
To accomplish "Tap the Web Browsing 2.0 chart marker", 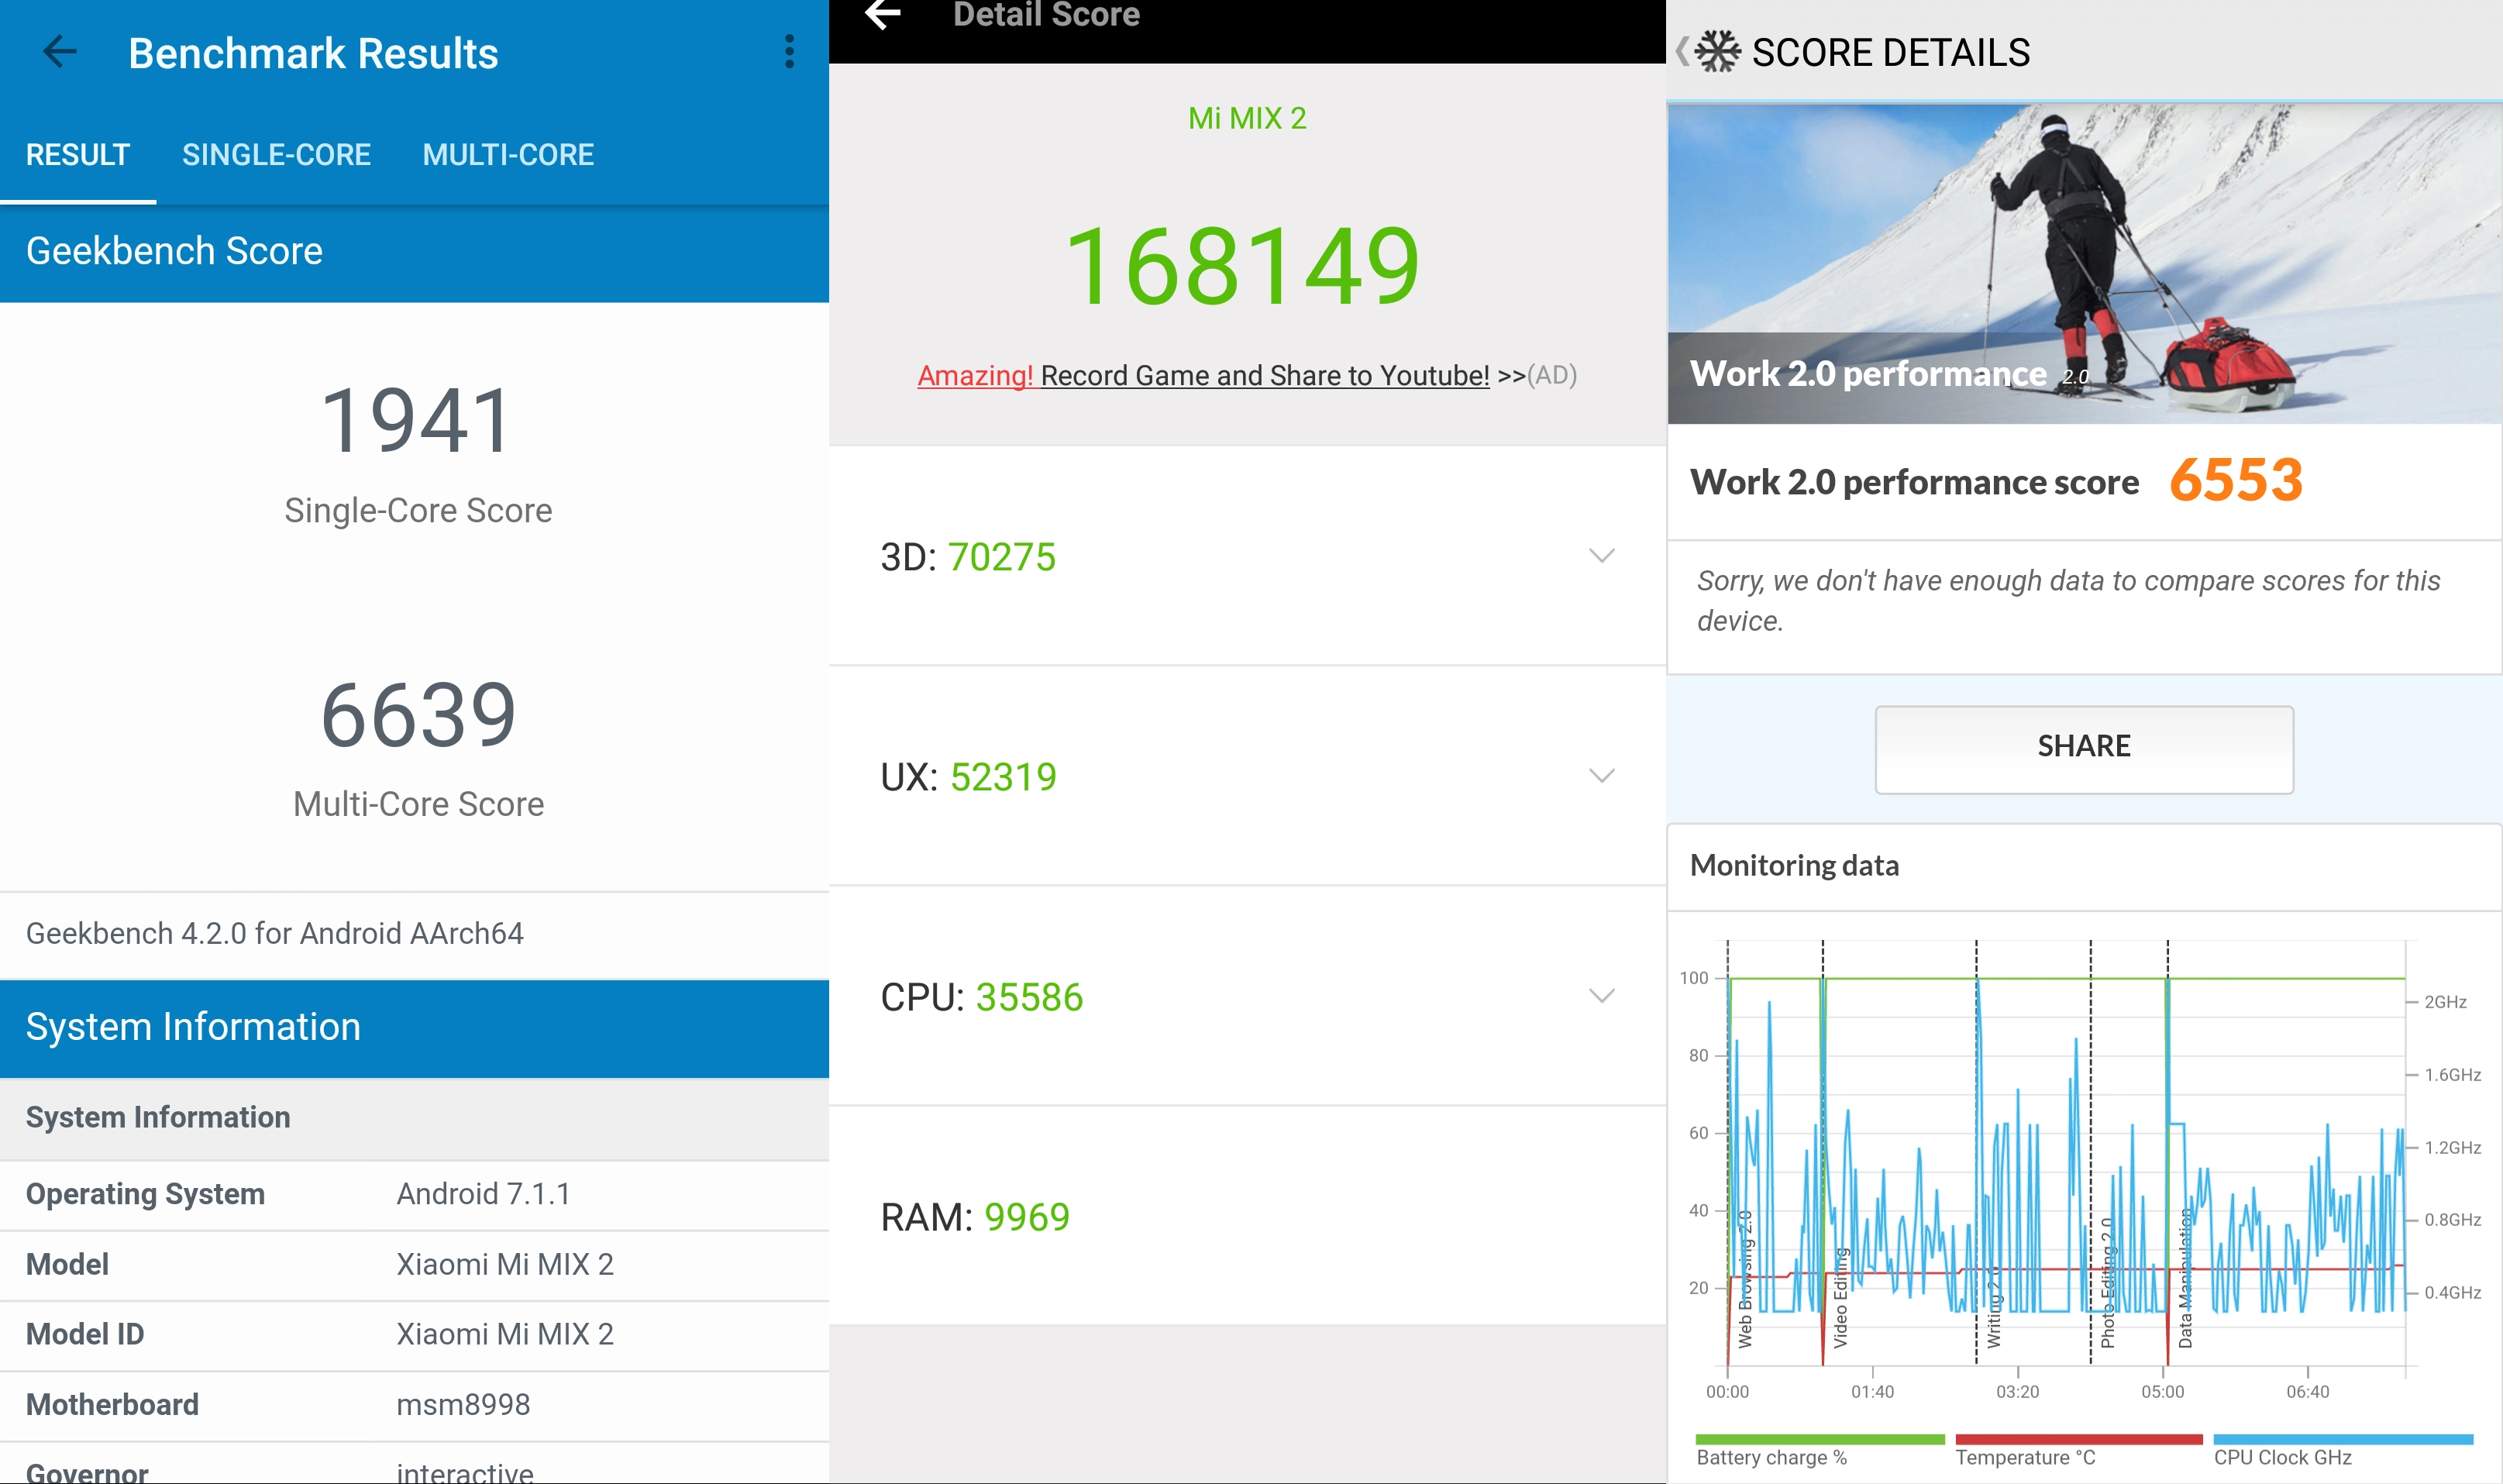I will [x=1745, y=1280].
